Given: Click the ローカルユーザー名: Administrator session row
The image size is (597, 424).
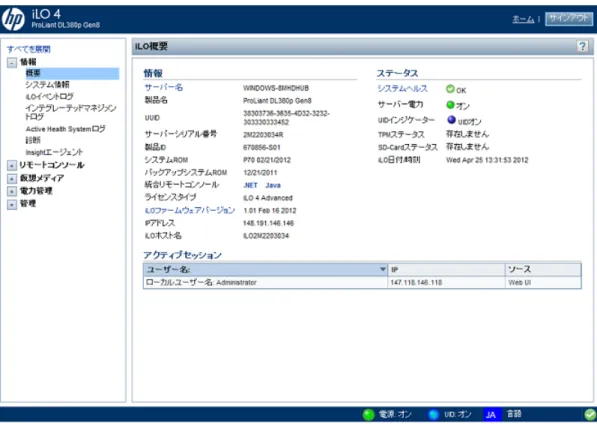Looking at the screenshot, I should pyautogui.click(x=362, y=282).
